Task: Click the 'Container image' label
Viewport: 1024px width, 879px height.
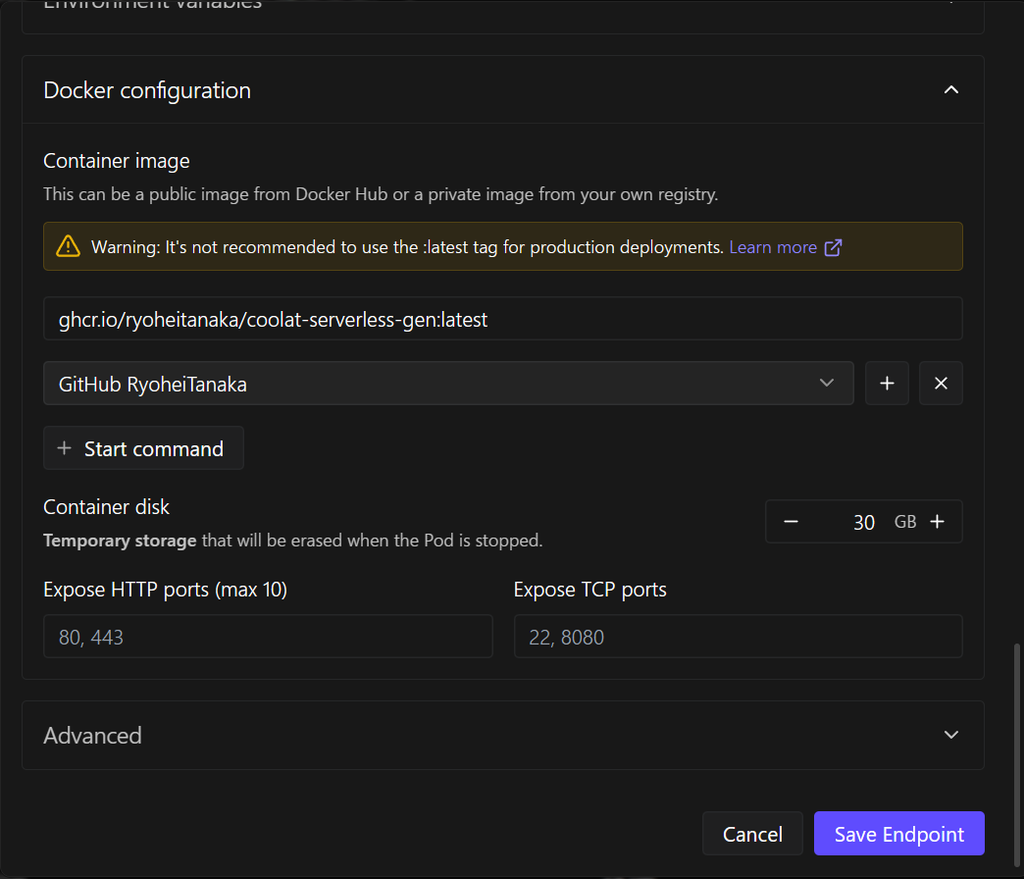Action: pos(116,161)
